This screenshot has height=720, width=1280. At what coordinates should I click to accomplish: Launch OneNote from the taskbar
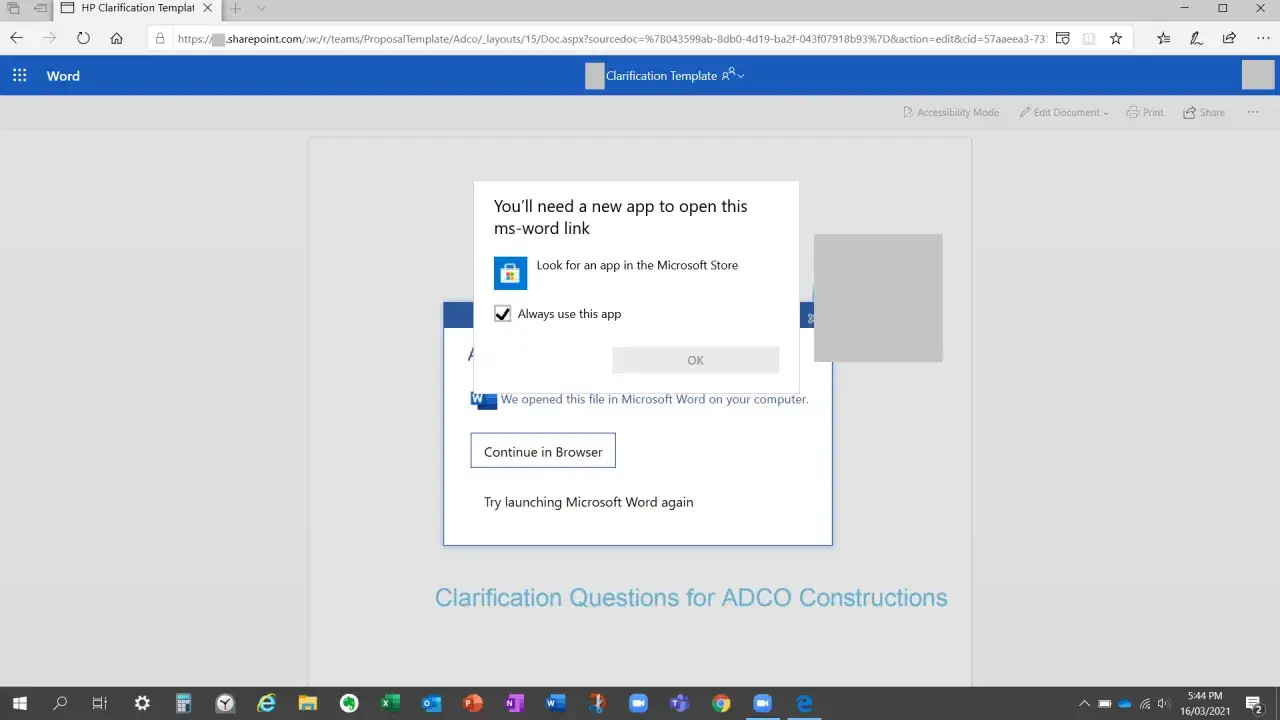coord(514,703)
